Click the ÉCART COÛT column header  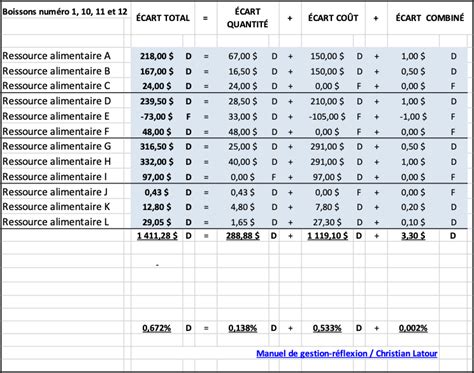point(333,18)
